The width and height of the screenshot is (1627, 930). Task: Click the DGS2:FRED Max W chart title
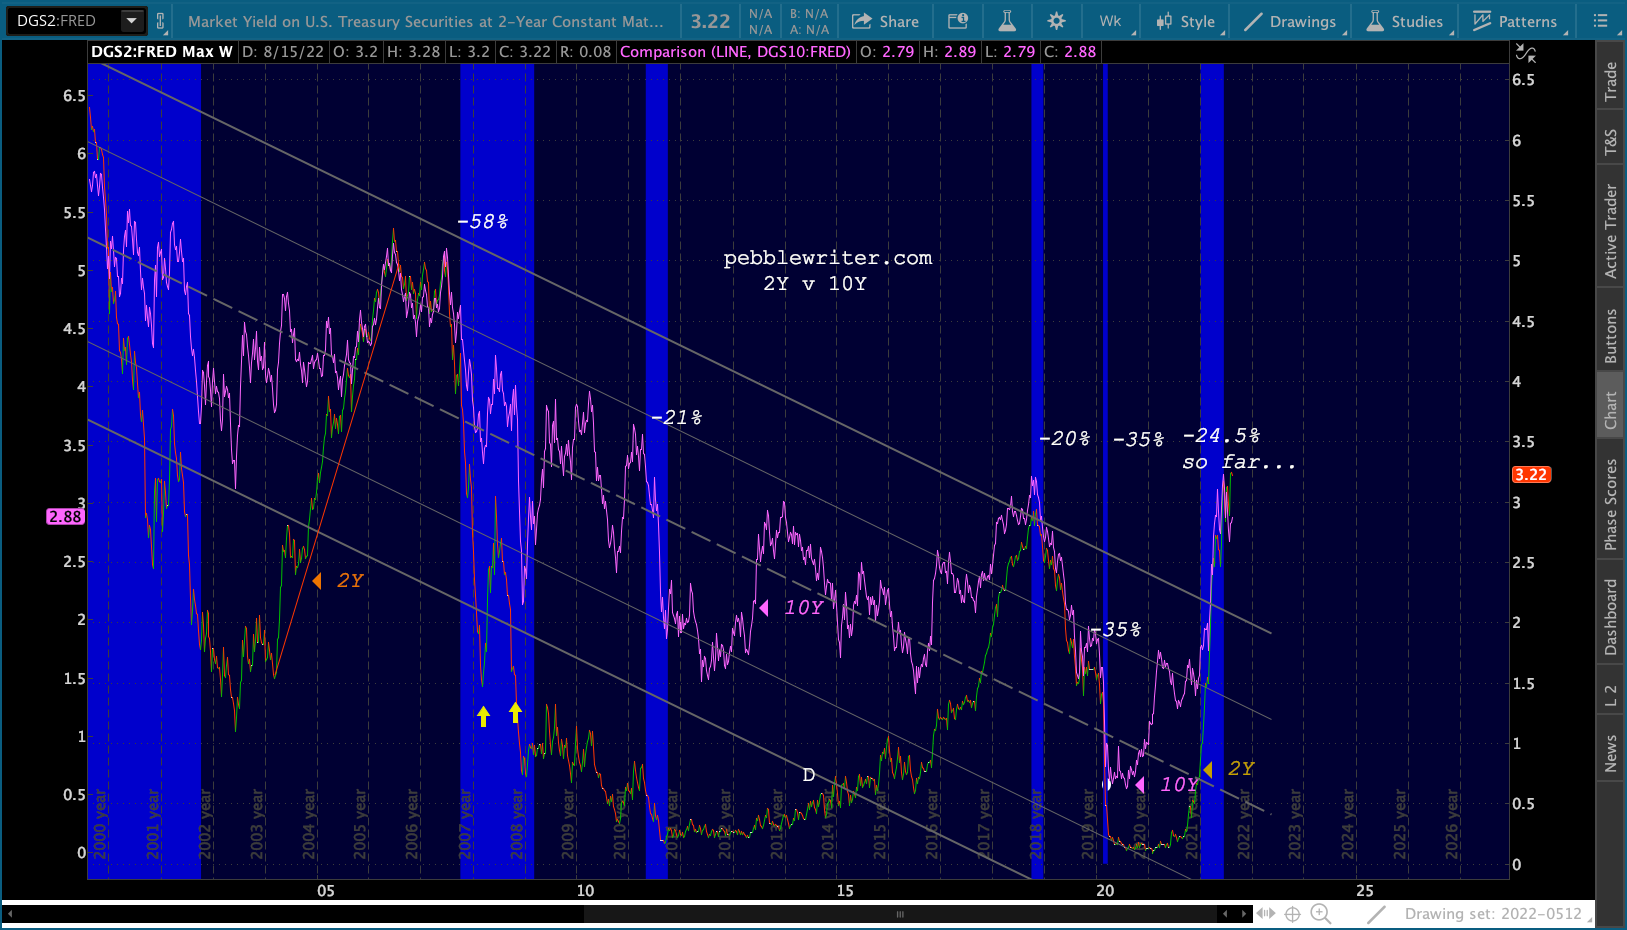pos(162,52)
